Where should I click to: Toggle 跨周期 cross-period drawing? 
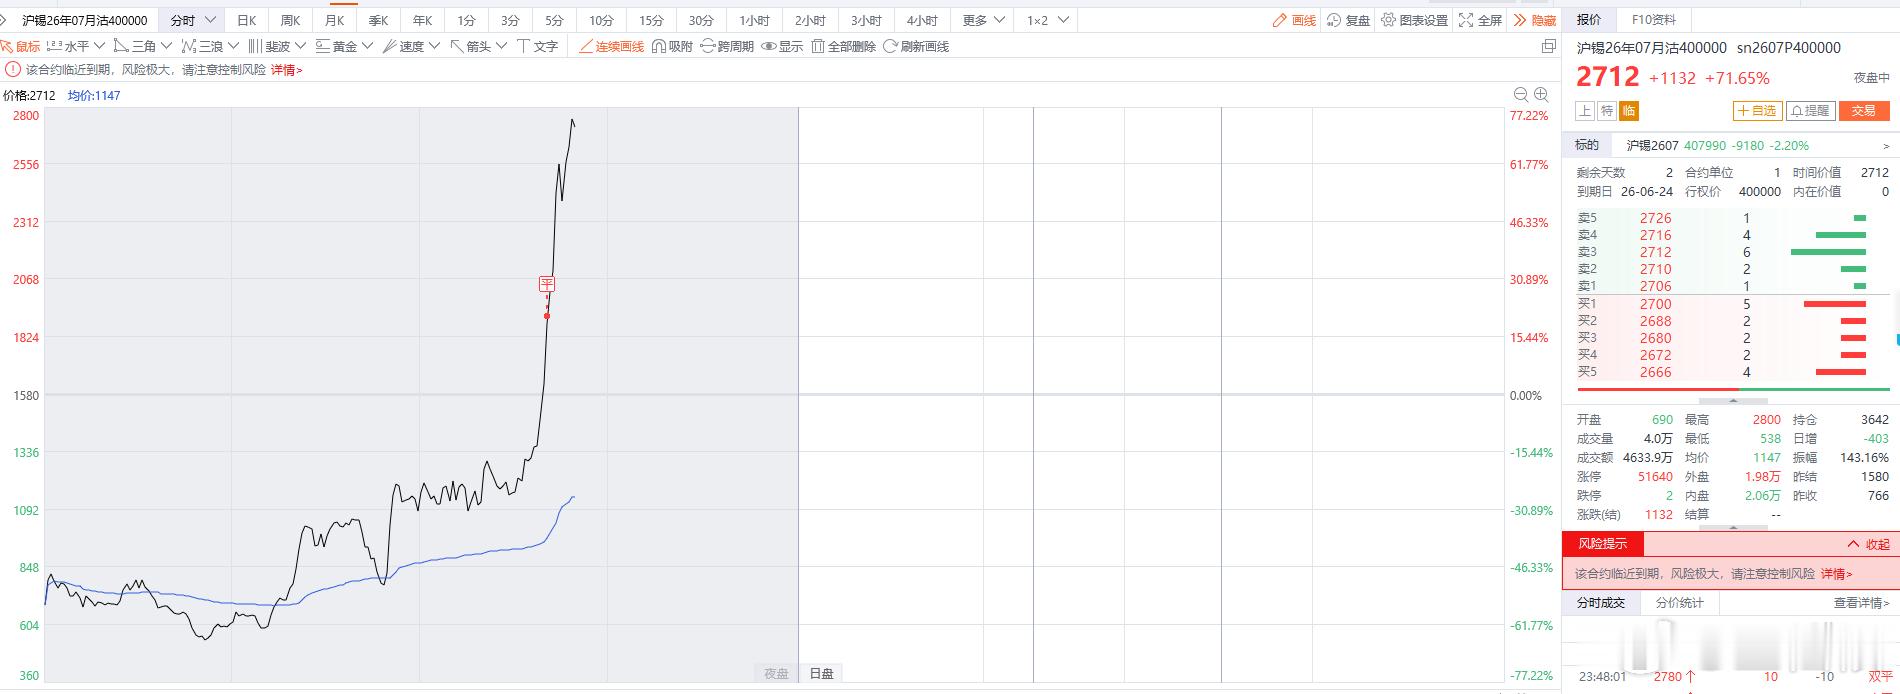click(x=727, y=46)
